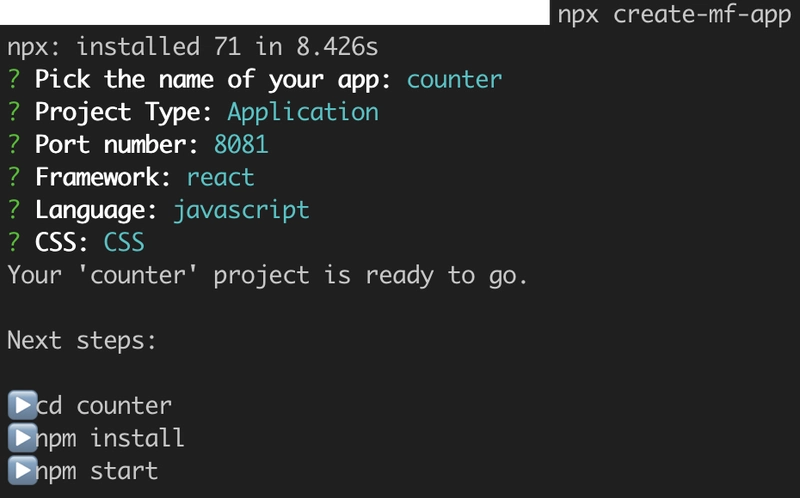Click the 'npm install' command text
The height and width of the screenshot is (498, 800).
point(110,439)
